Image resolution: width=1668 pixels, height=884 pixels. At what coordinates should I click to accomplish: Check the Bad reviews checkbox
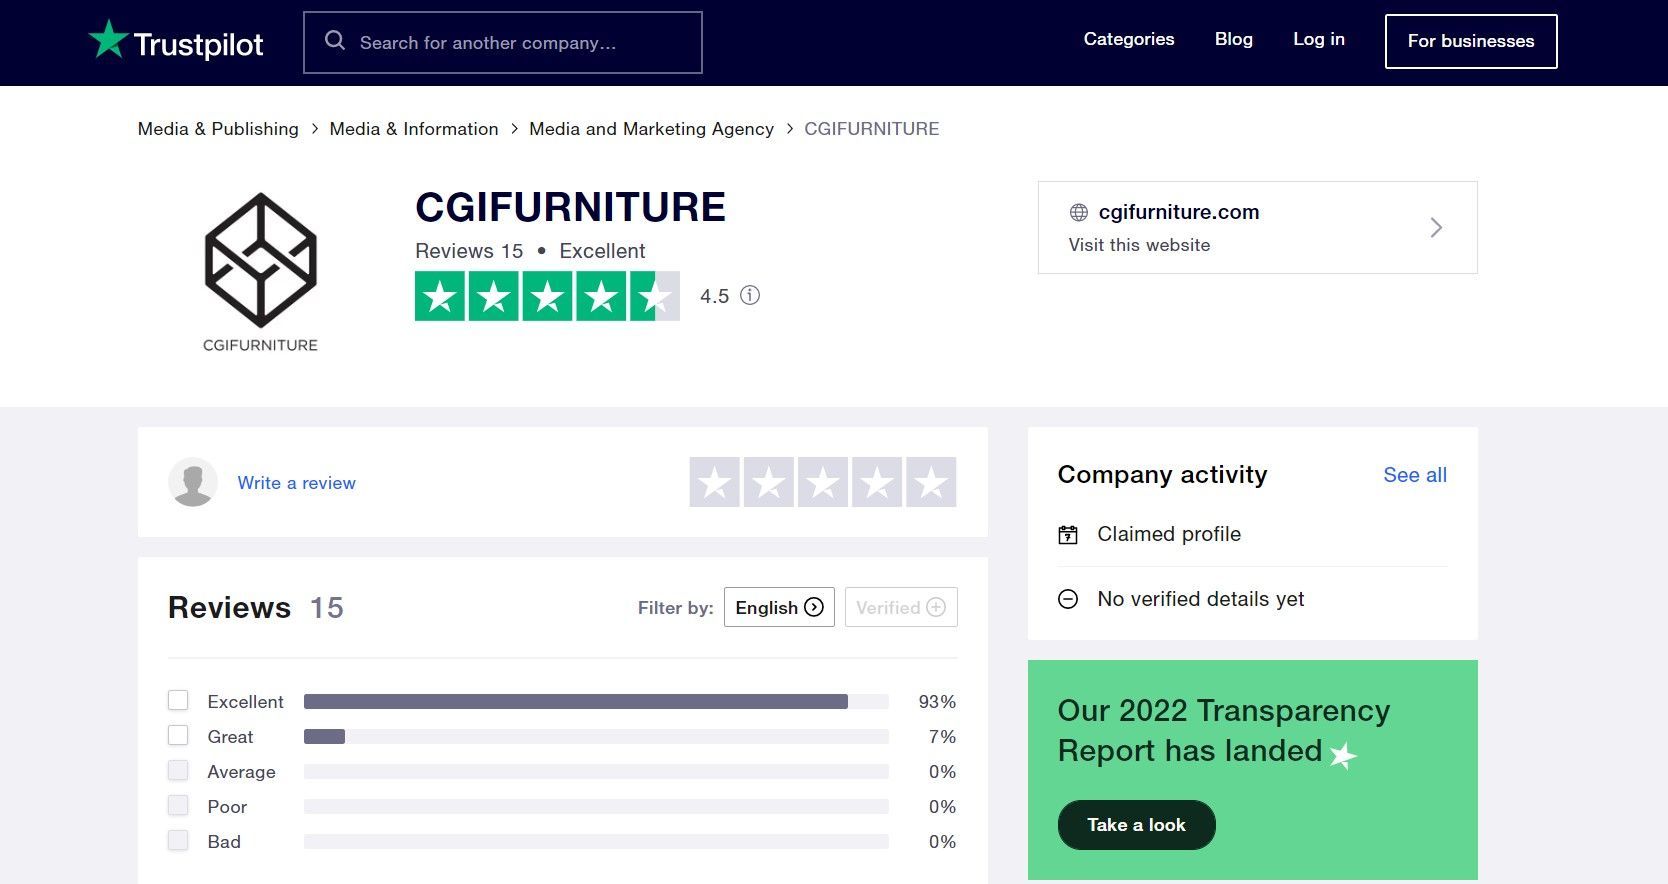(x=178, y=840)
